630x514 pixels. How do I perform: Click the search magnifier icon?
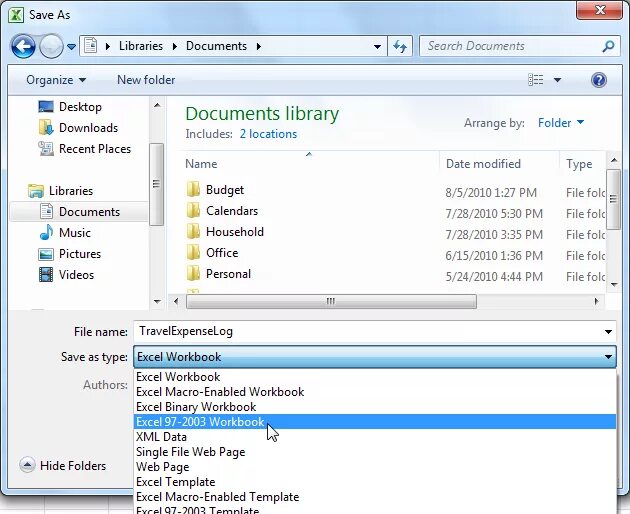click(x=608, y=46)
